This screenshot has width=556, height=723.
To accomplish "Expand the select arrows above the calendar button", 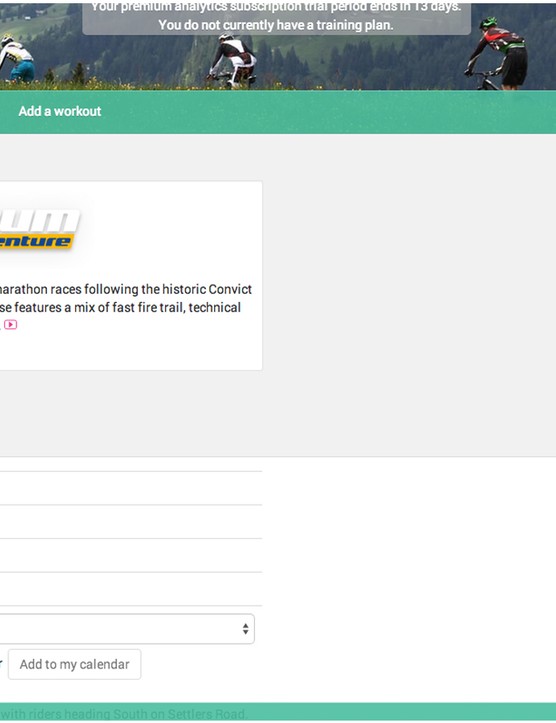I will (245, 628).
